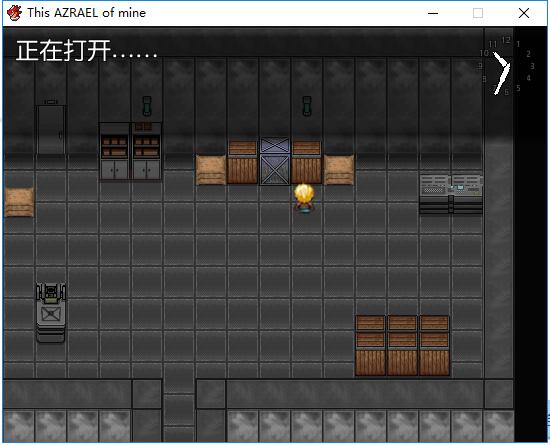
Task: Click the white clock hands
Action: point(502,73)
